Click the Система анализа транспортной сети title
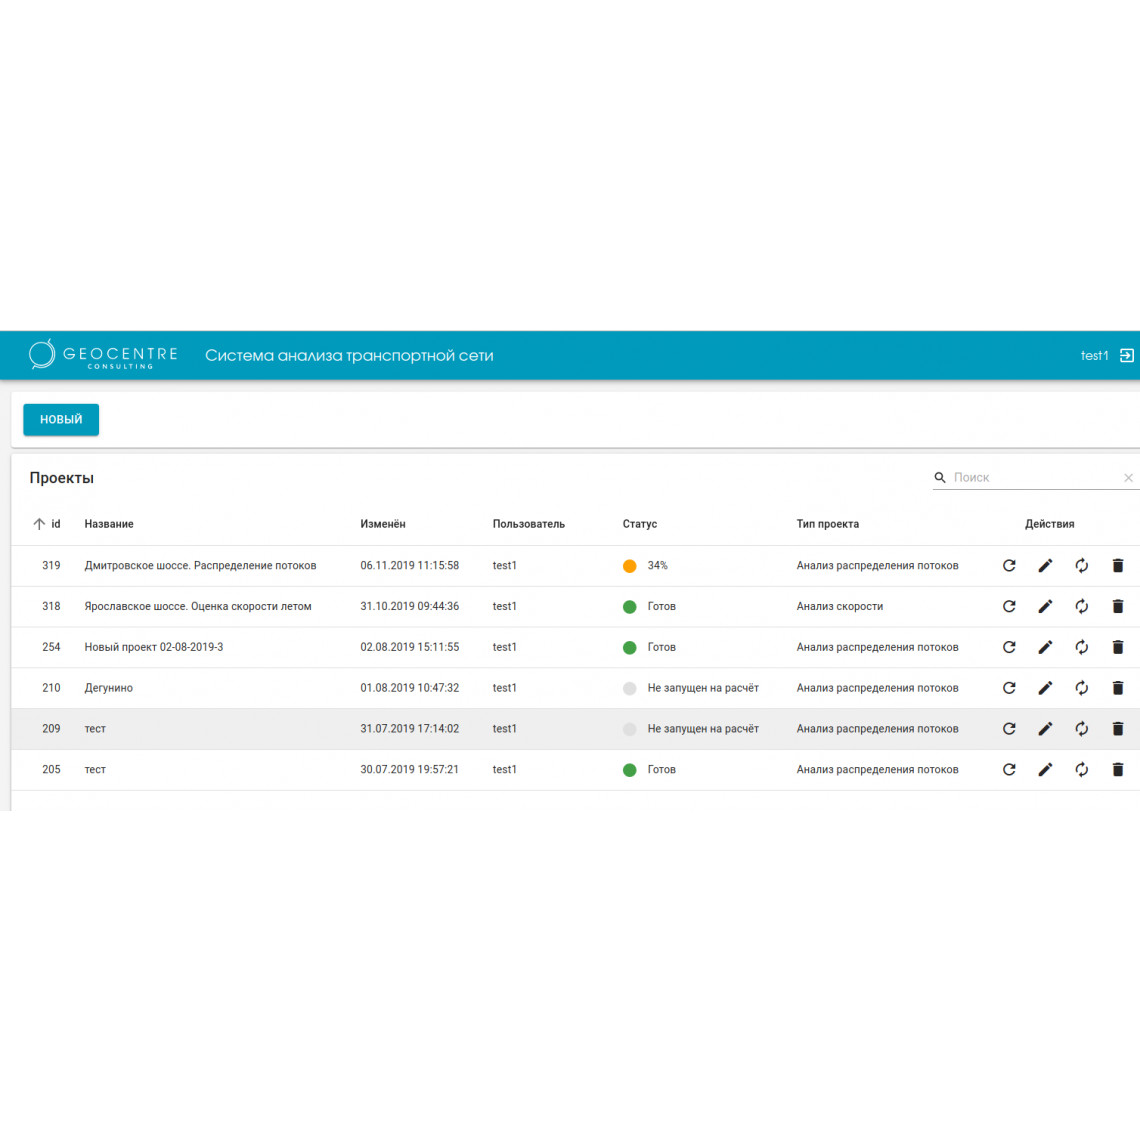Screen dimensions: 1140x1140 (x=349, y=356)
